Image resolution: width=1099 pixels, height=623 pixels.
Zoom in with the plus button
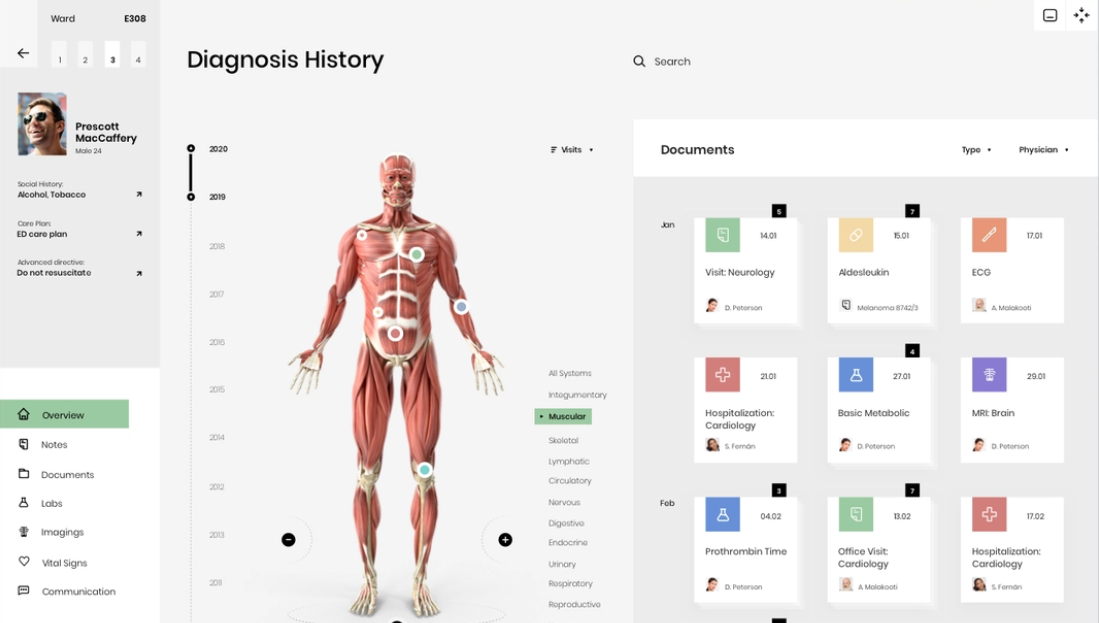pos(505,540)
